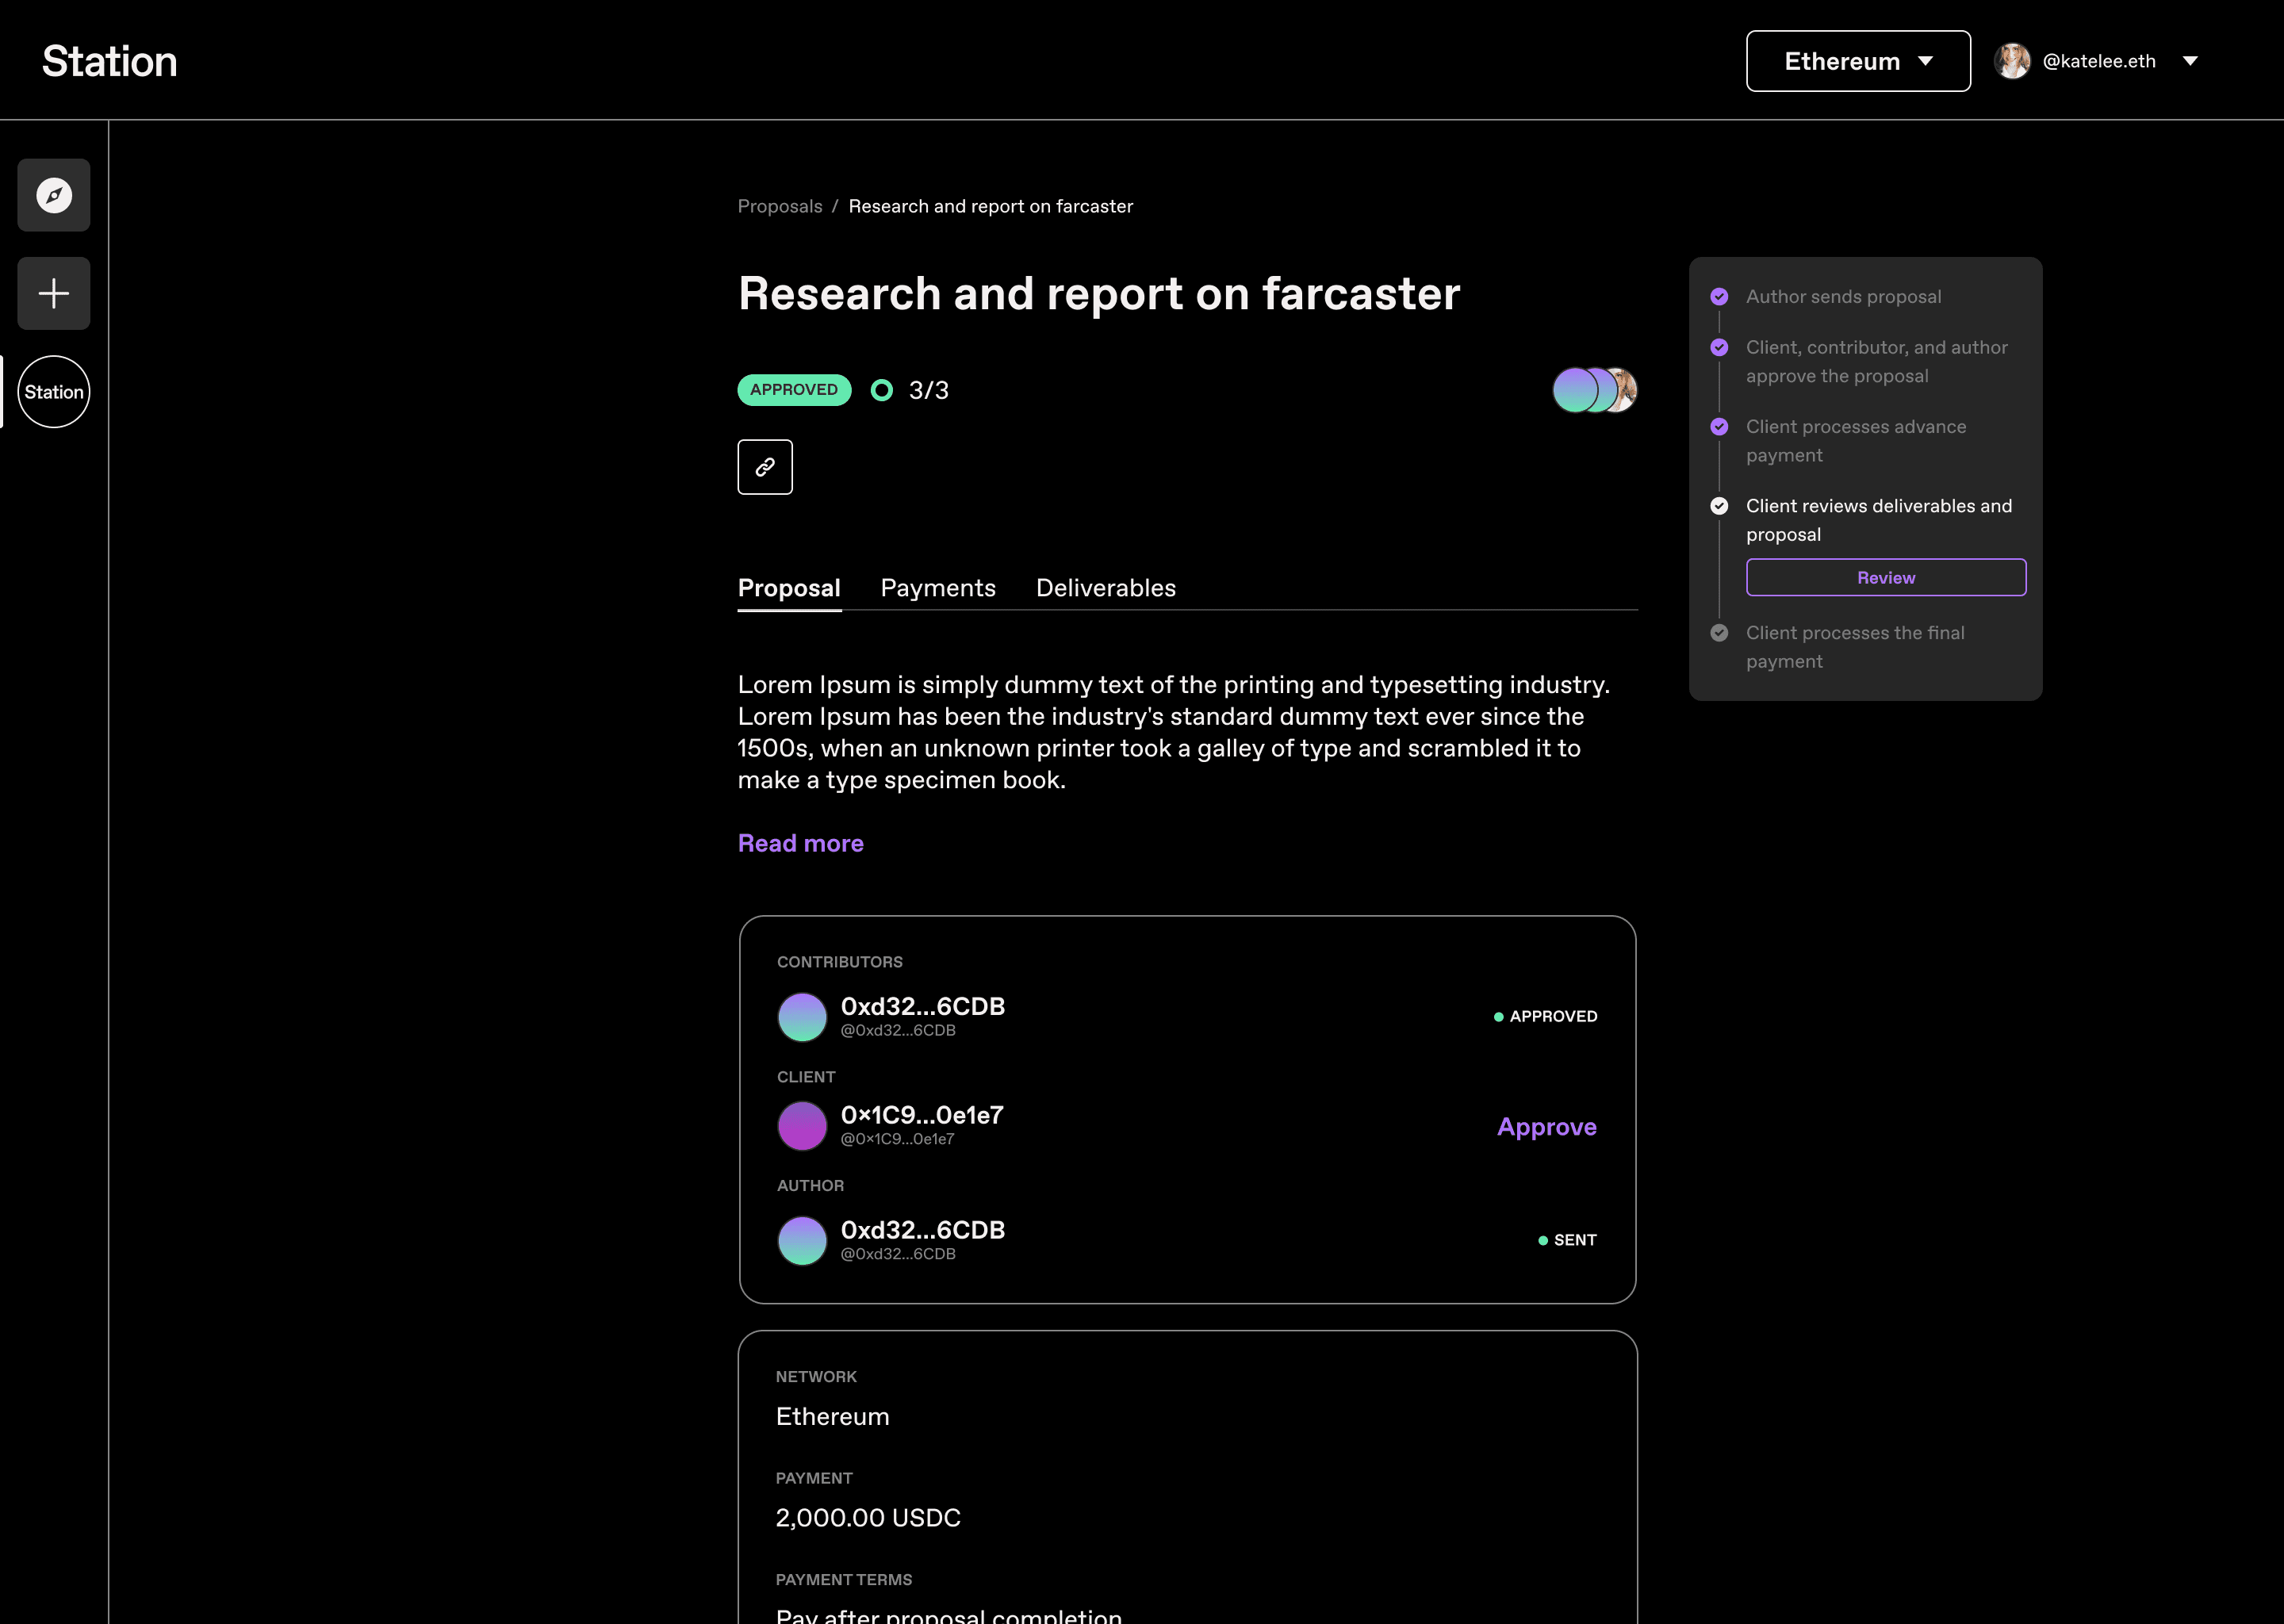Click the Review button in the steps panel

click(1886, 578)
